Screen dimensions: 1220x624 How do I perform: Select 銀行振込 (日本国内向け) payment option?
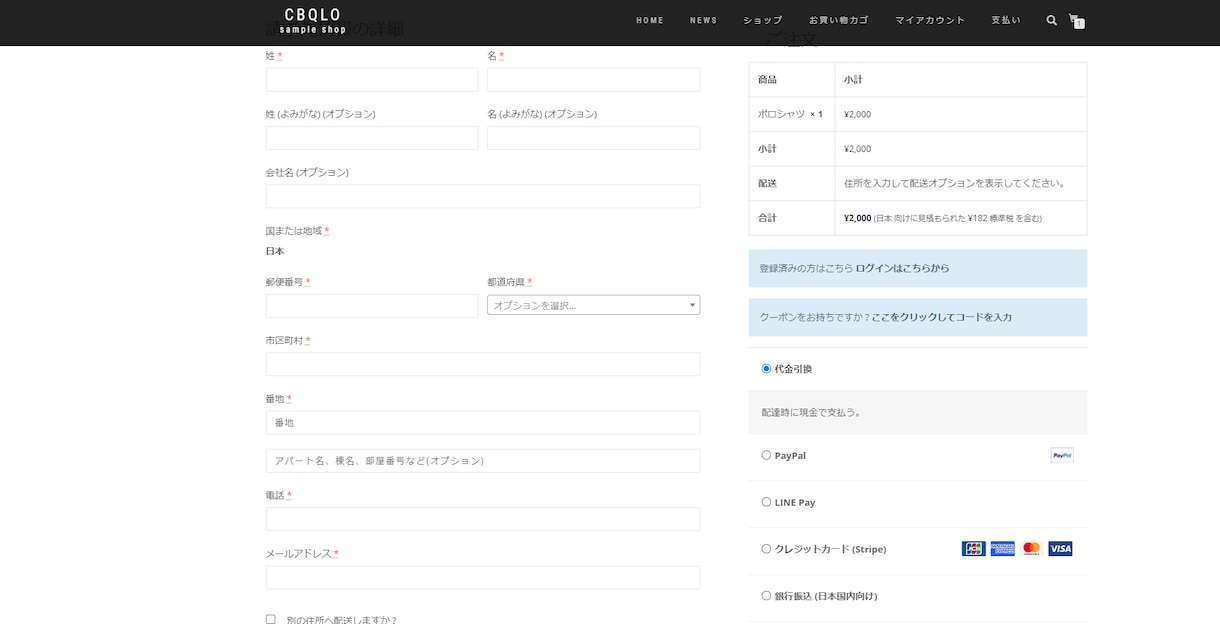click(766, 596)
